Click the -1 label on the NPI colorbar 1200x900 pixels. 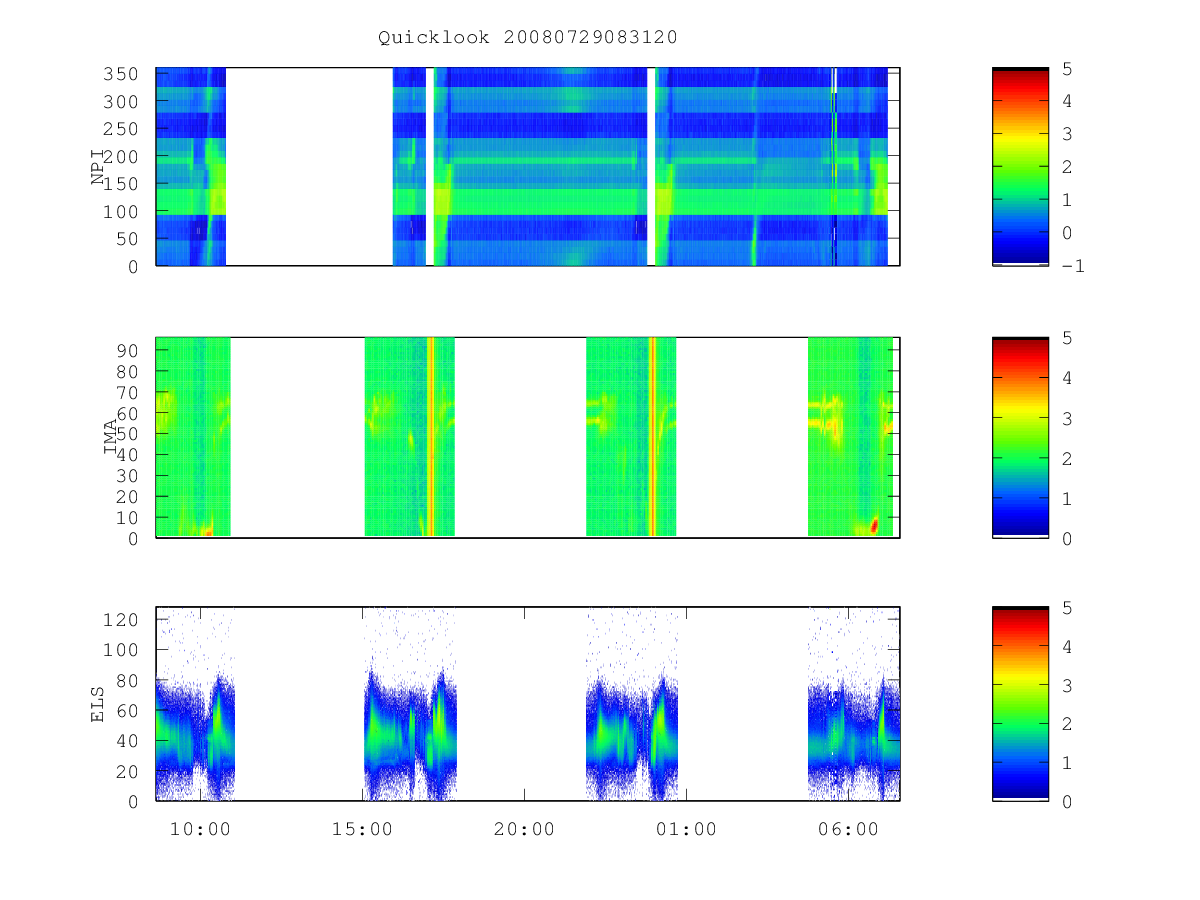click(1075, 266)
